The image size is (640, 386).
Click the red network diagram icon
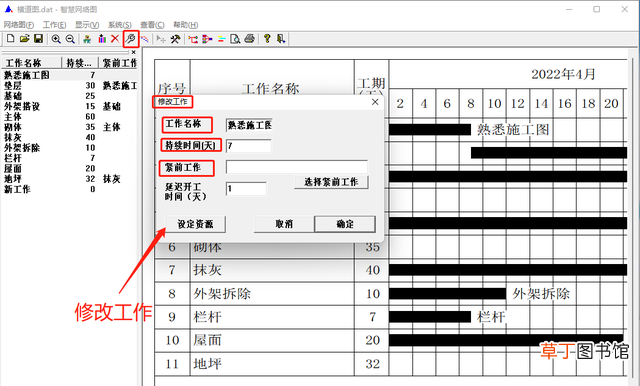(x=193, y=39)
